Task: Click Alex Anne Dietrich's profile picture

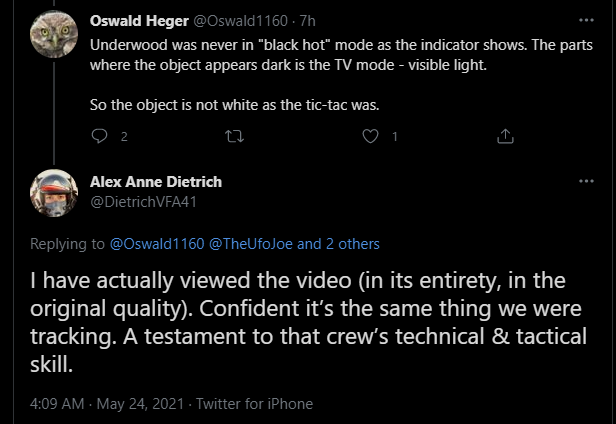Action: coord(53,192)
